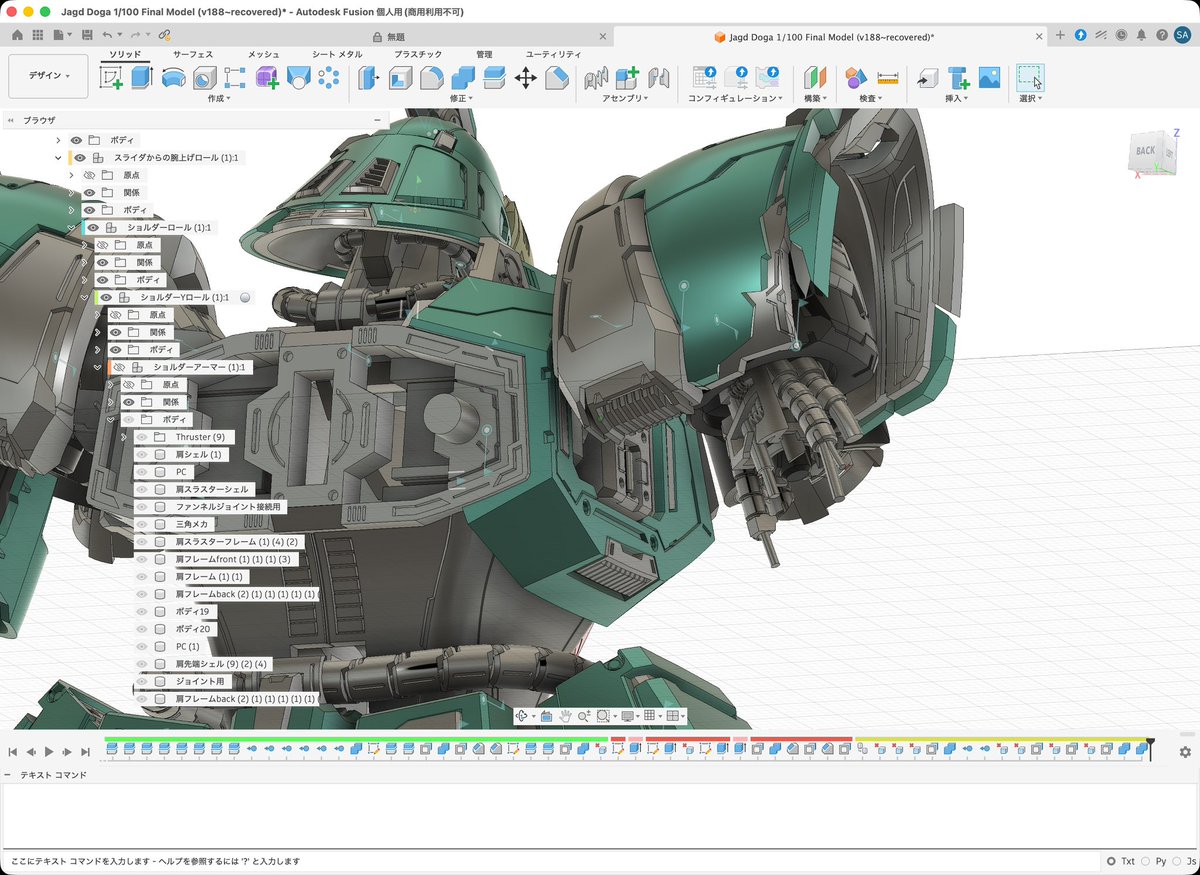1200x875 pixels.
Task: Pick the Hole tool icon
Action: [204, 78]
